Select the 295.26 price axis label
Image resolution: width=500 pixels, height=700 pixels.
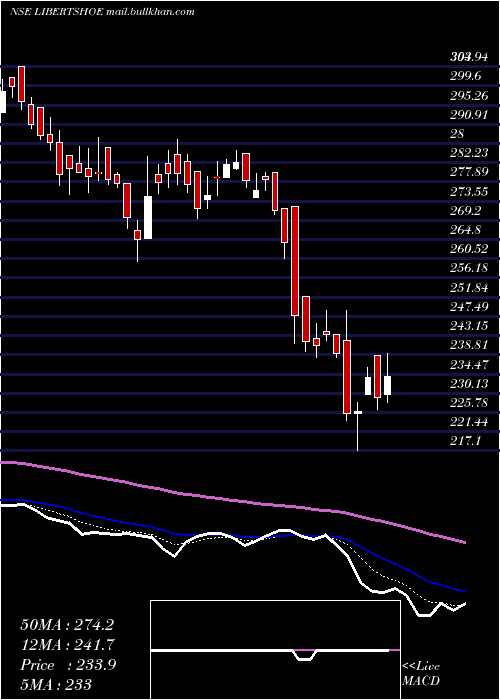tap(469, 95)
